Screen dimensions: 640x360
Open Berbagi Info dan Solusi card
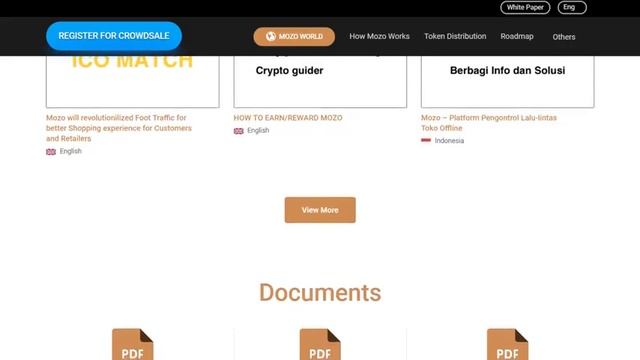tap(507, 82)
